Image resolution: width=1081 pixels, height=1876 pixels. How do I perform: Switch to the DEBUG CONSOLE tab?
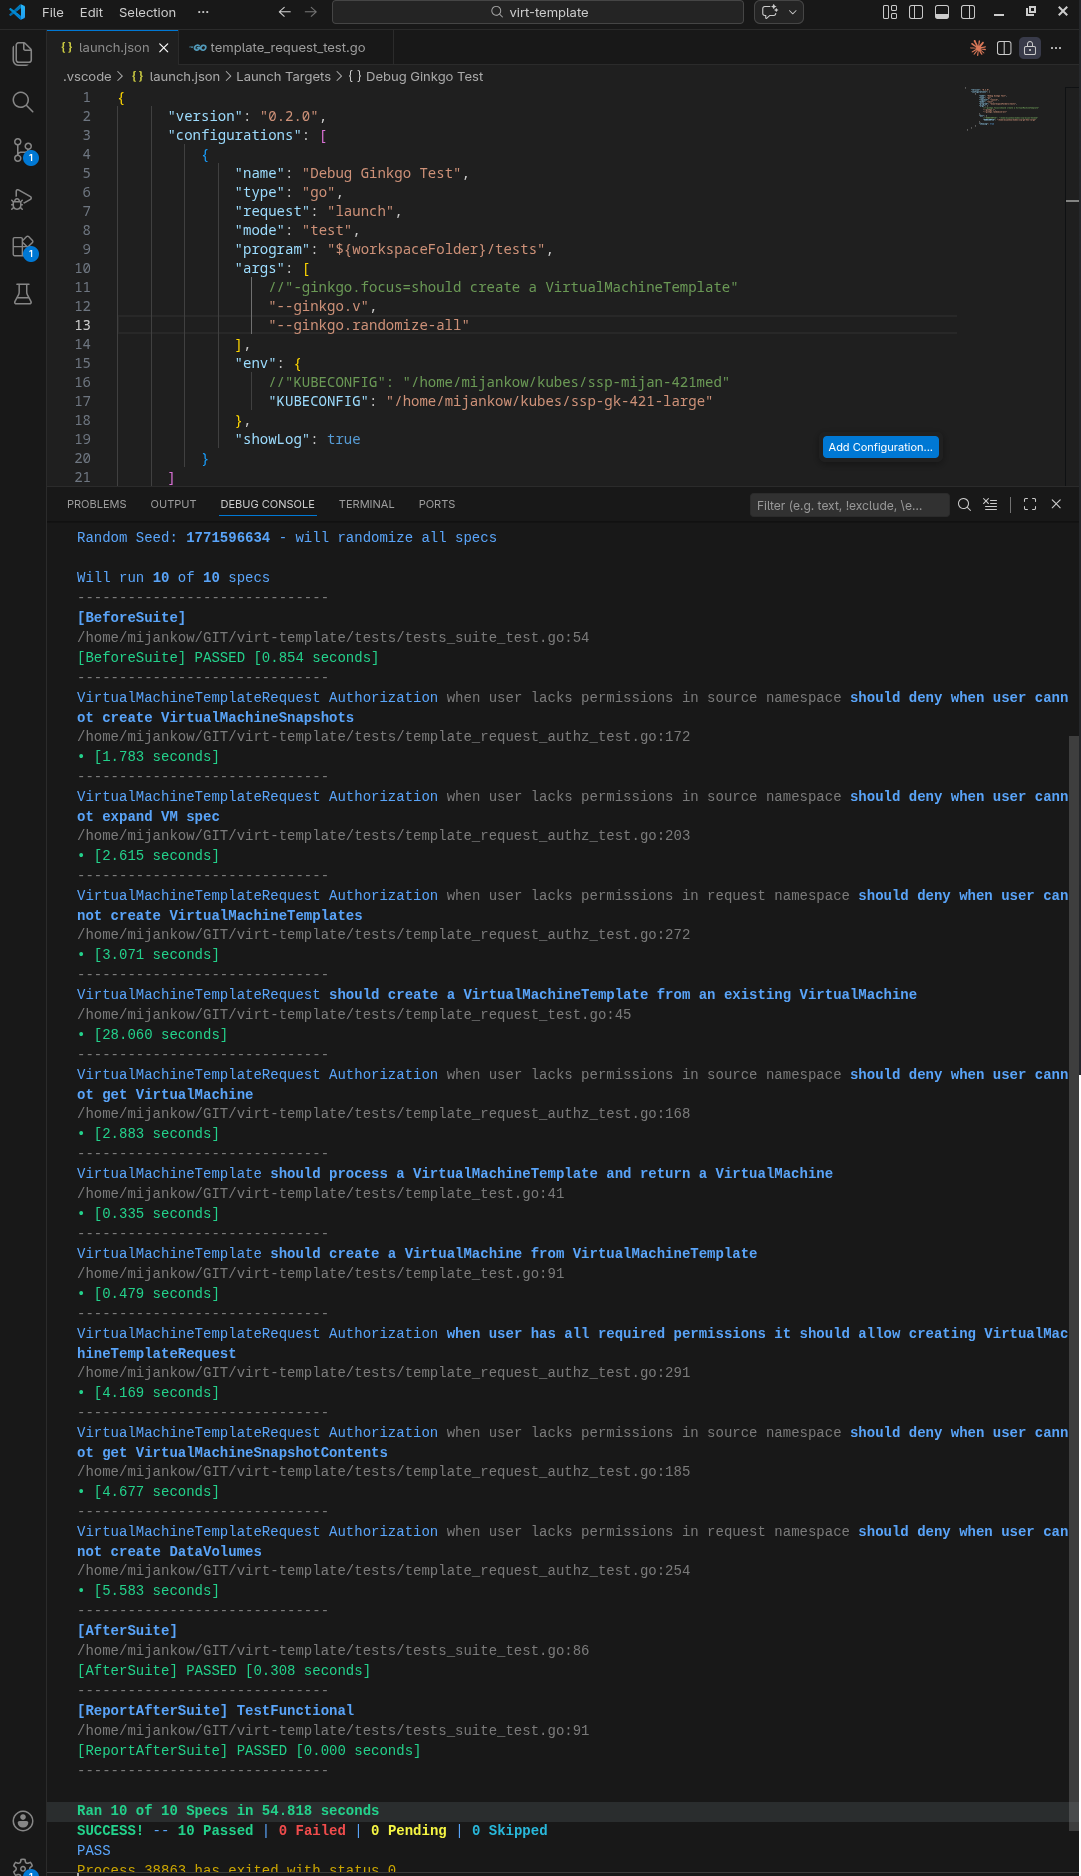pos(268,504)
